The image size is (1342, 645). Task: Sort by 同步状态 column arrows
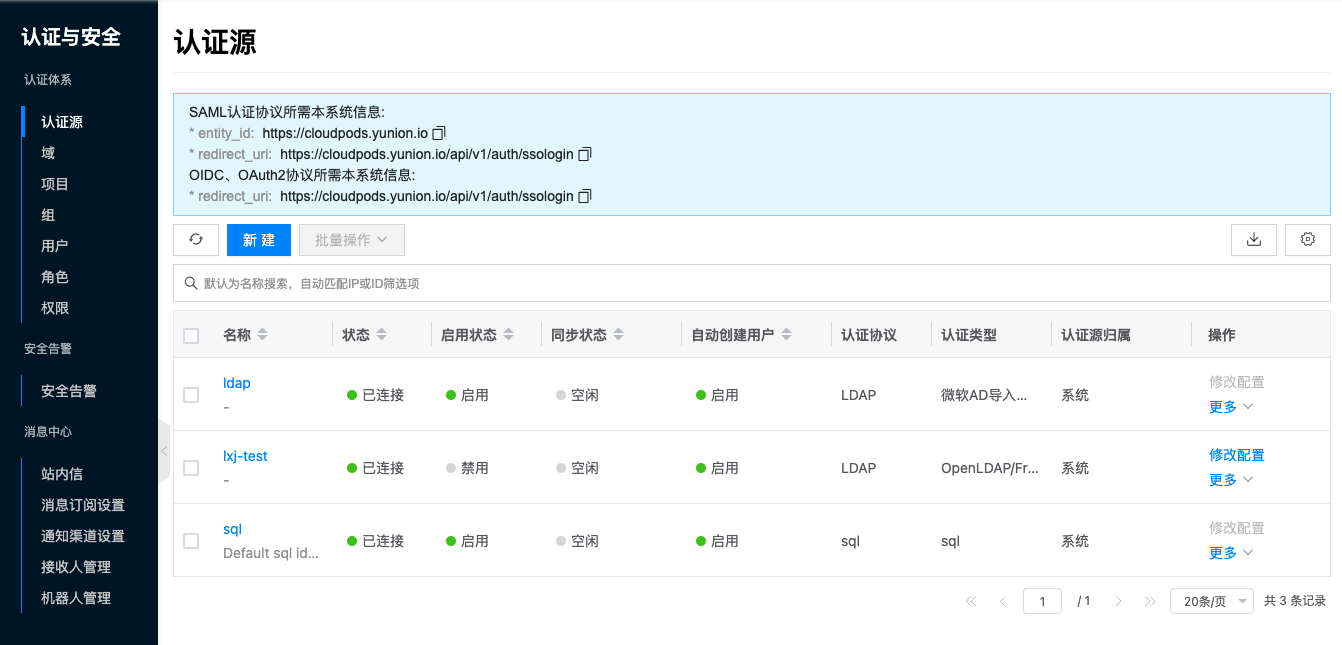point(618,335)
